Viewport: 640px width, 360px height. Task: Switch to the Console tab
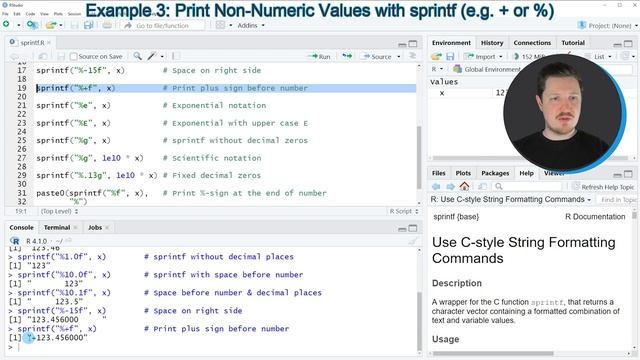[21, 227]
